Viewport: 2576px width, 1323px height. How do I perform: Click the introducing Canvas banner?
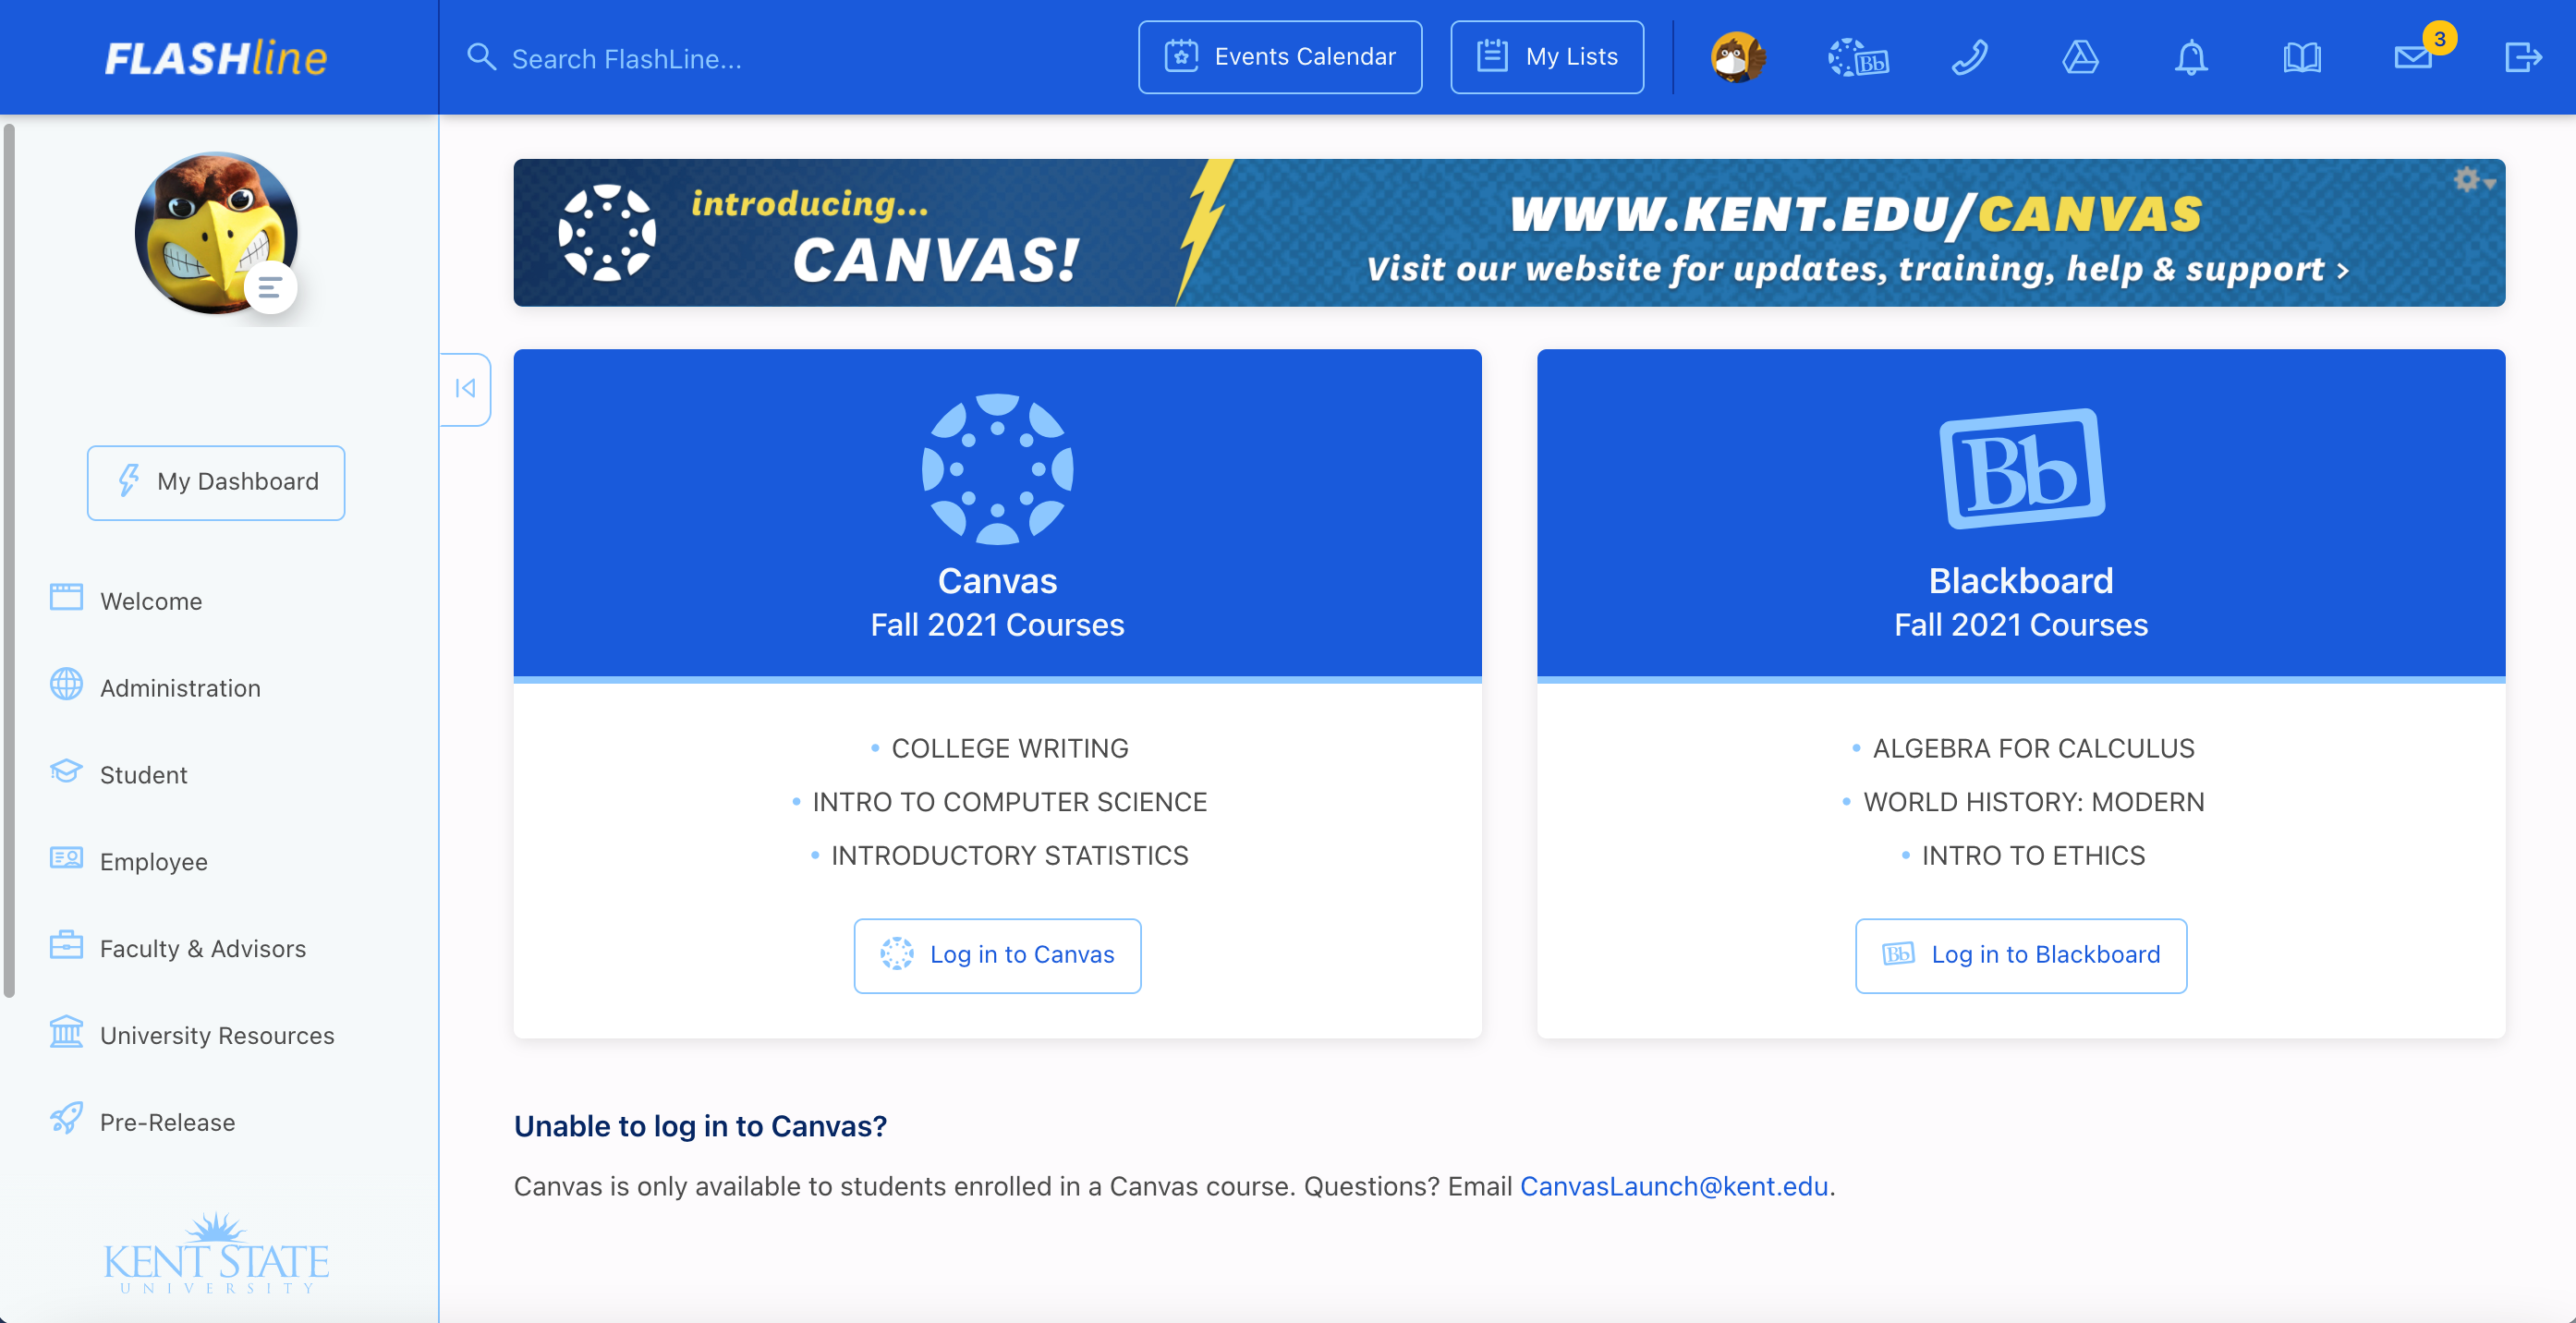tap(1509, 232)
